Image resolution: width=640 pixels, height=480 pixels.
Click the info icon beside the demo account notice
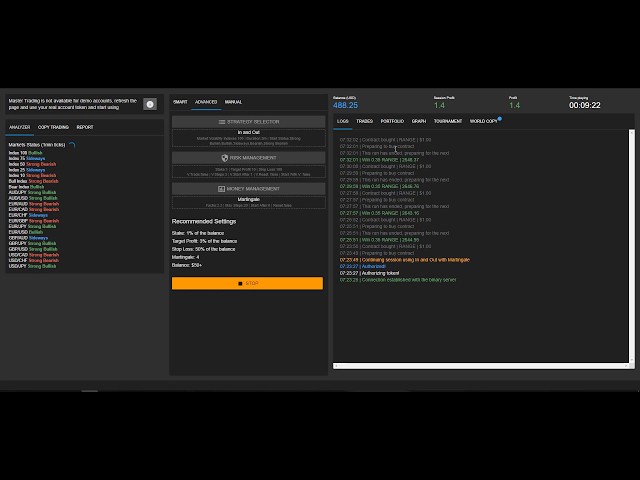pyautogui.click(x=150, y=104)
